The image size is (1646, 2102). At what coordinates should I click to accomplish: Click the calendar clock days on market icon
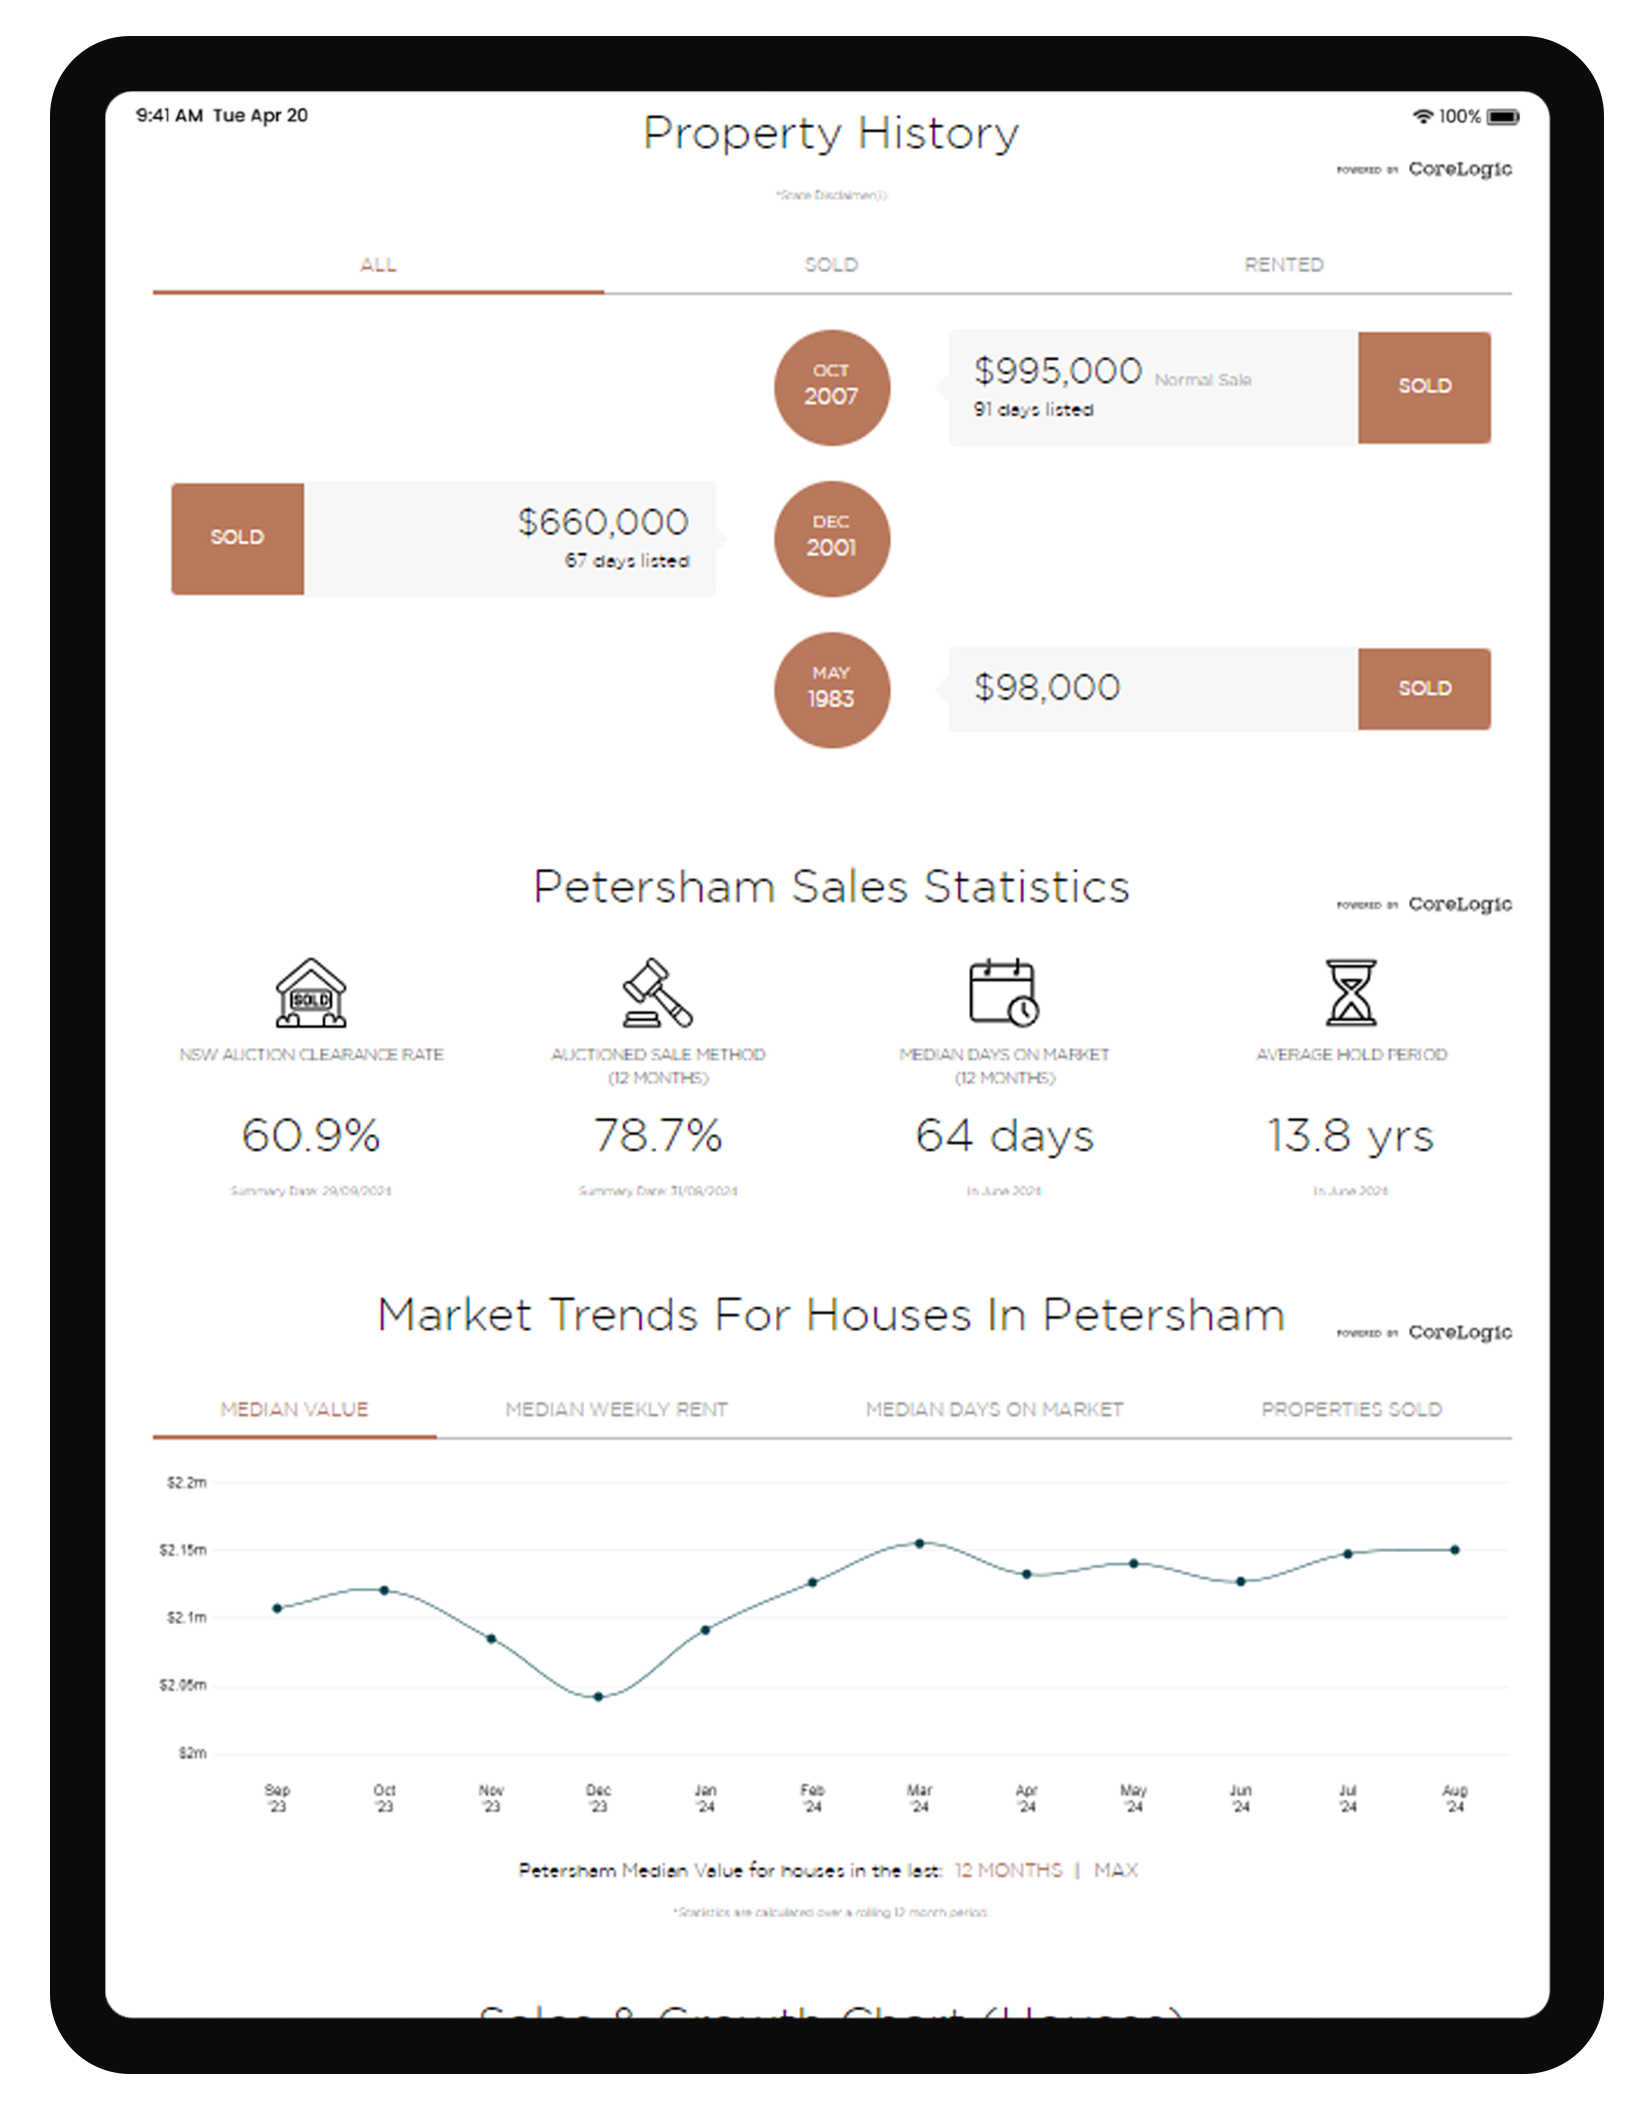click(1003, 993)
